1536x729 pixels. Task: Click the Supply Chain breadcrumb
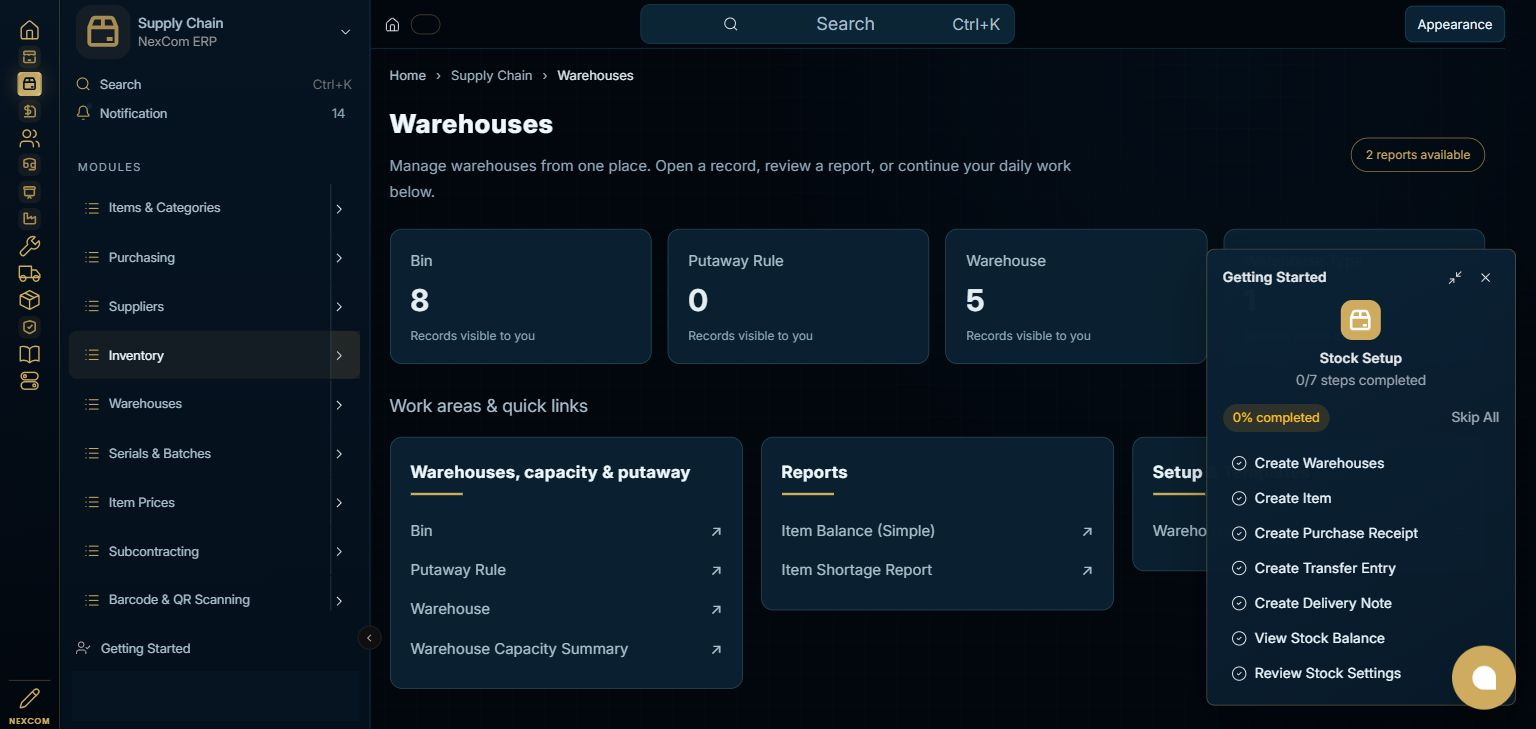point(491,76)
